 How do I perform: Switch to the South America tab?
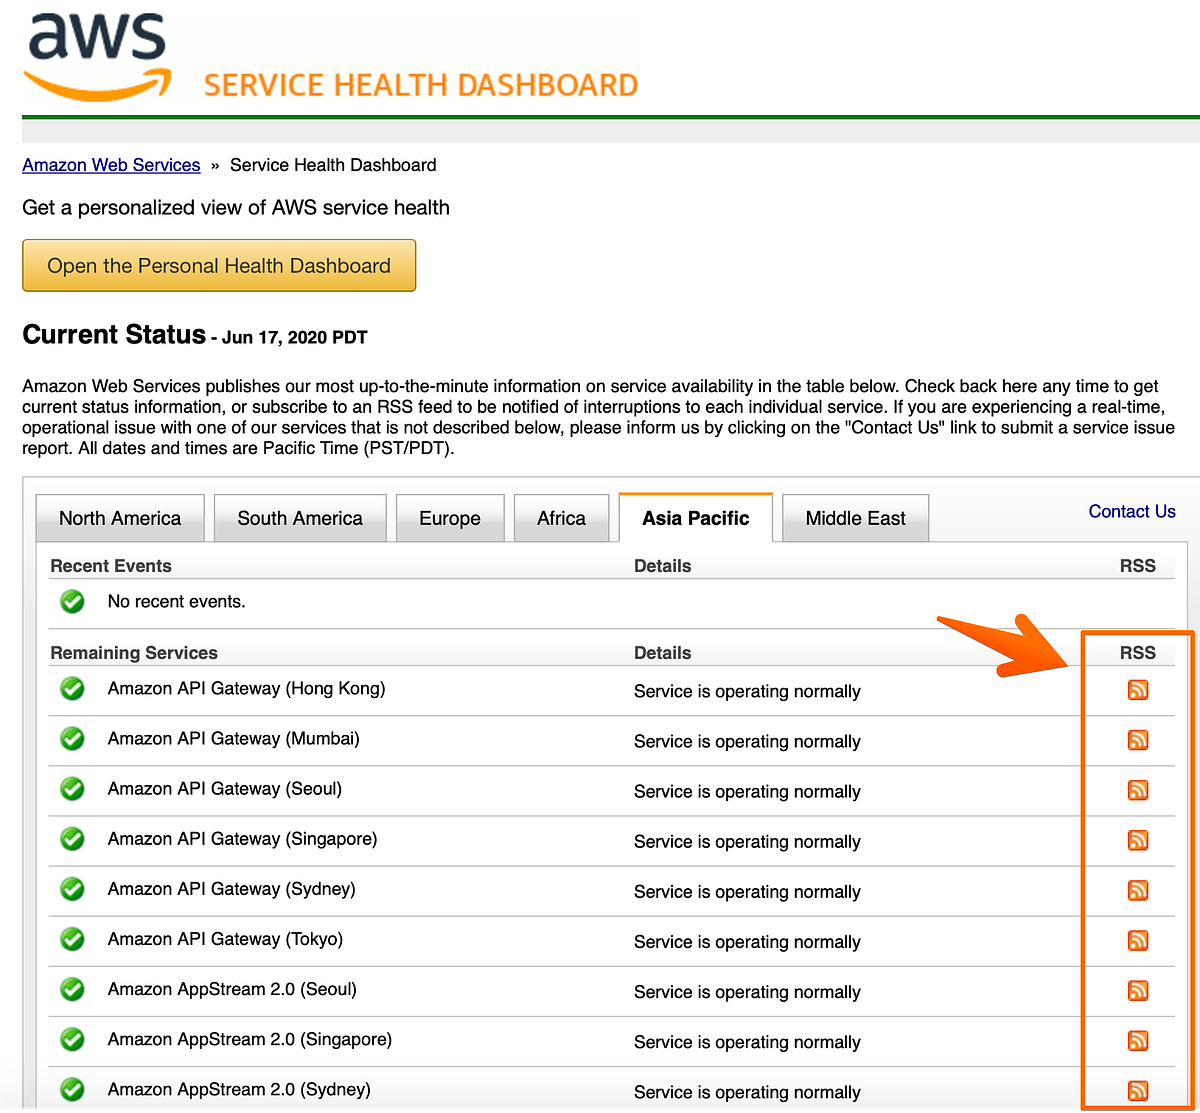pyautogui.click(x=299, y=518)
